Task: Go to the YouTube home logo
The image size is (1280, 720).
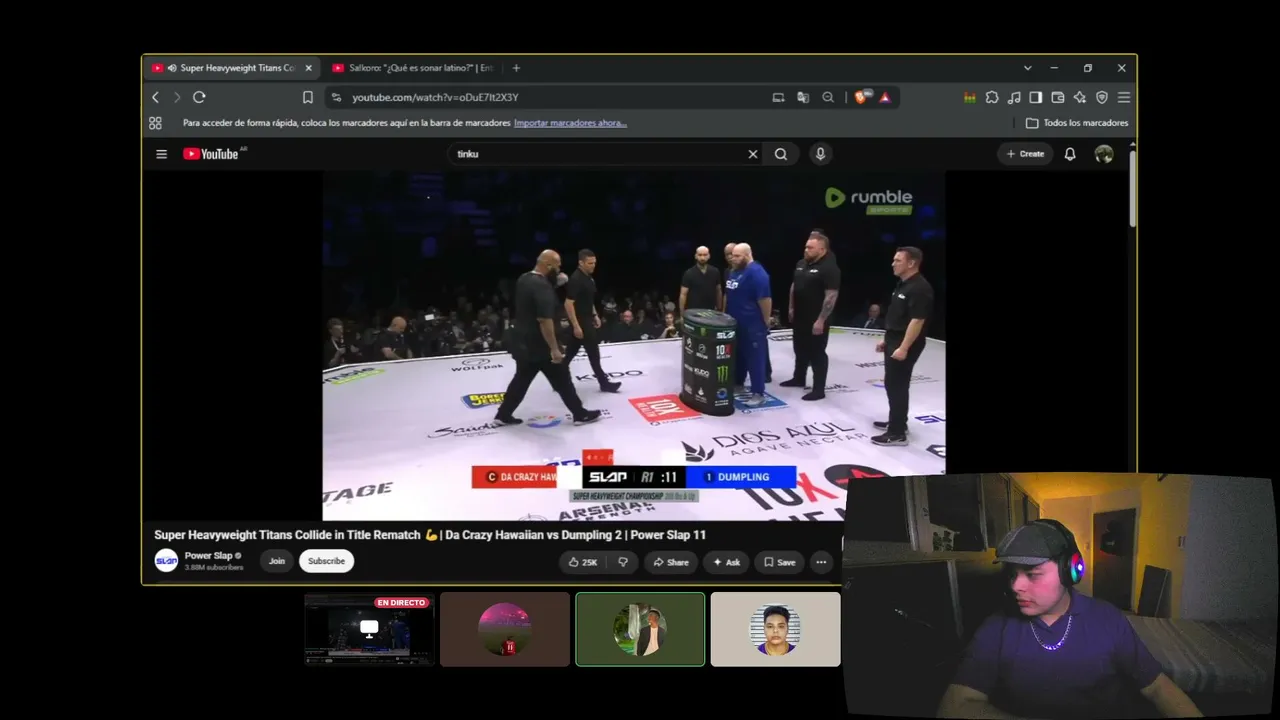Action: coord(212,154)
